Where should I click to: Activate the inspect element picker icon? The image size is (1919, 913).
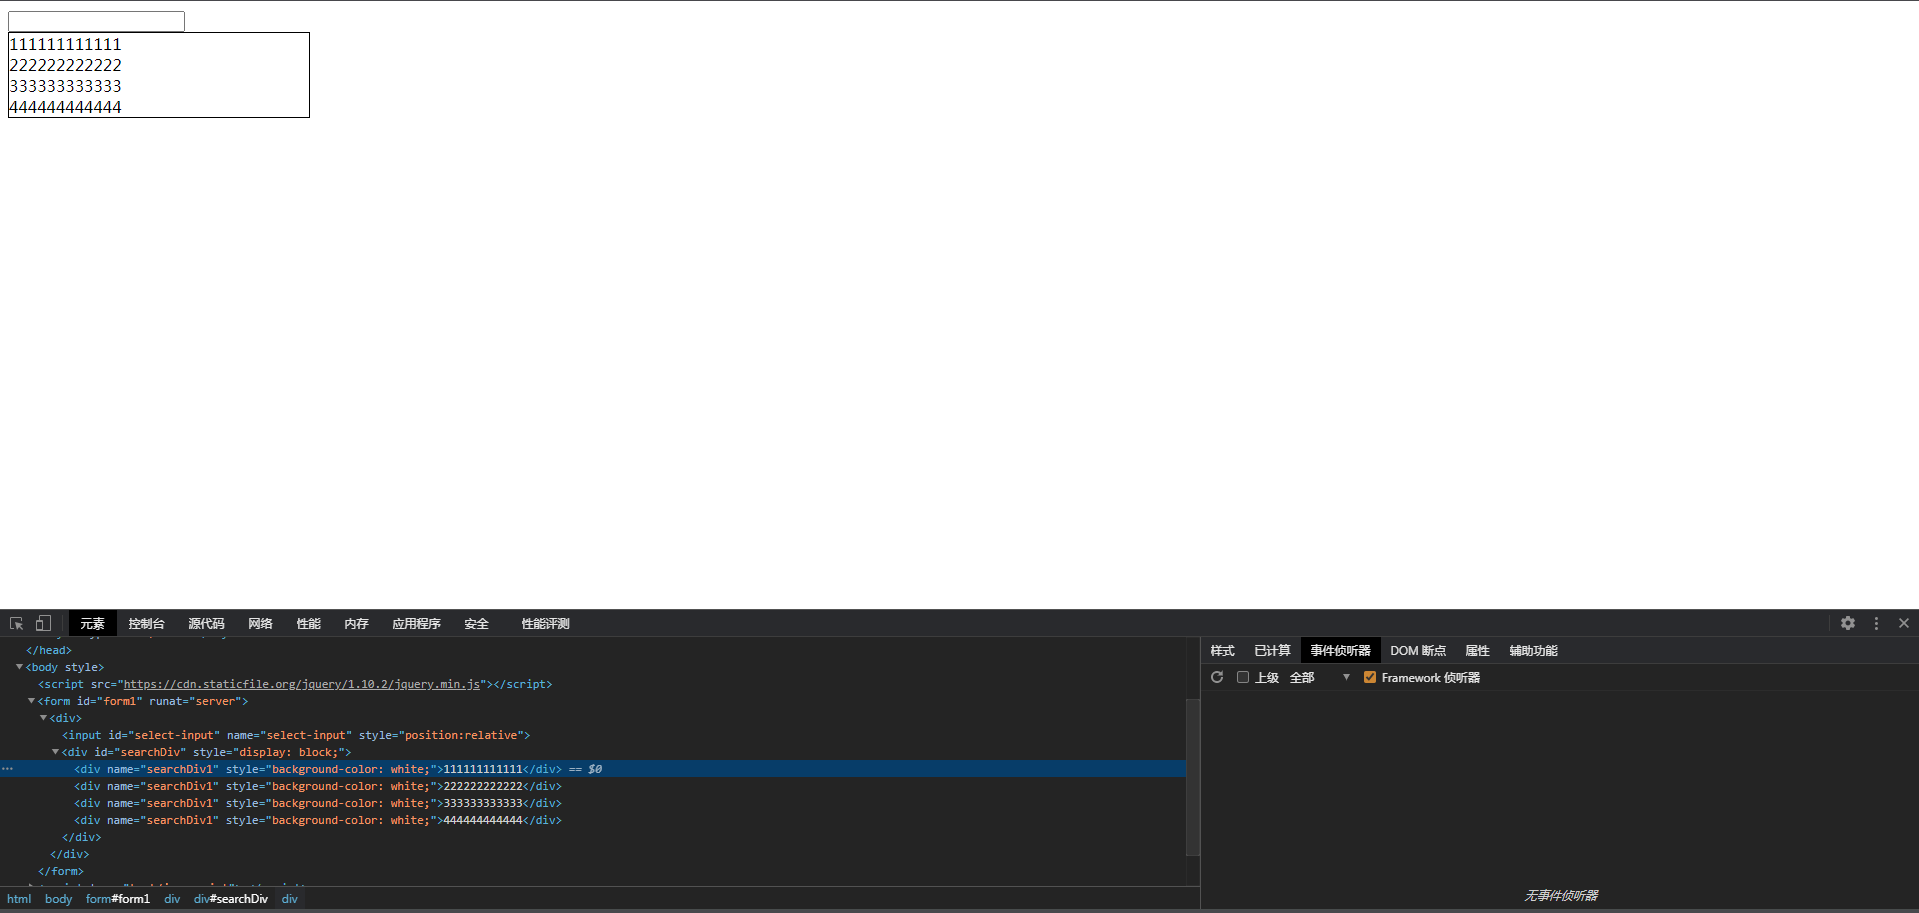point(16,623)
